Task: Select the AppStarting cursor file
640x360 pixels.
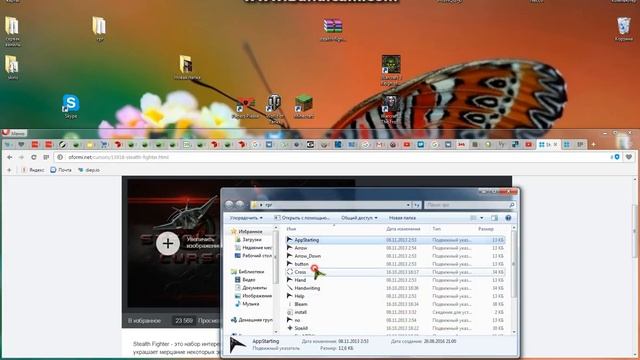Action: pyautogui.click(x=395, y=240)
